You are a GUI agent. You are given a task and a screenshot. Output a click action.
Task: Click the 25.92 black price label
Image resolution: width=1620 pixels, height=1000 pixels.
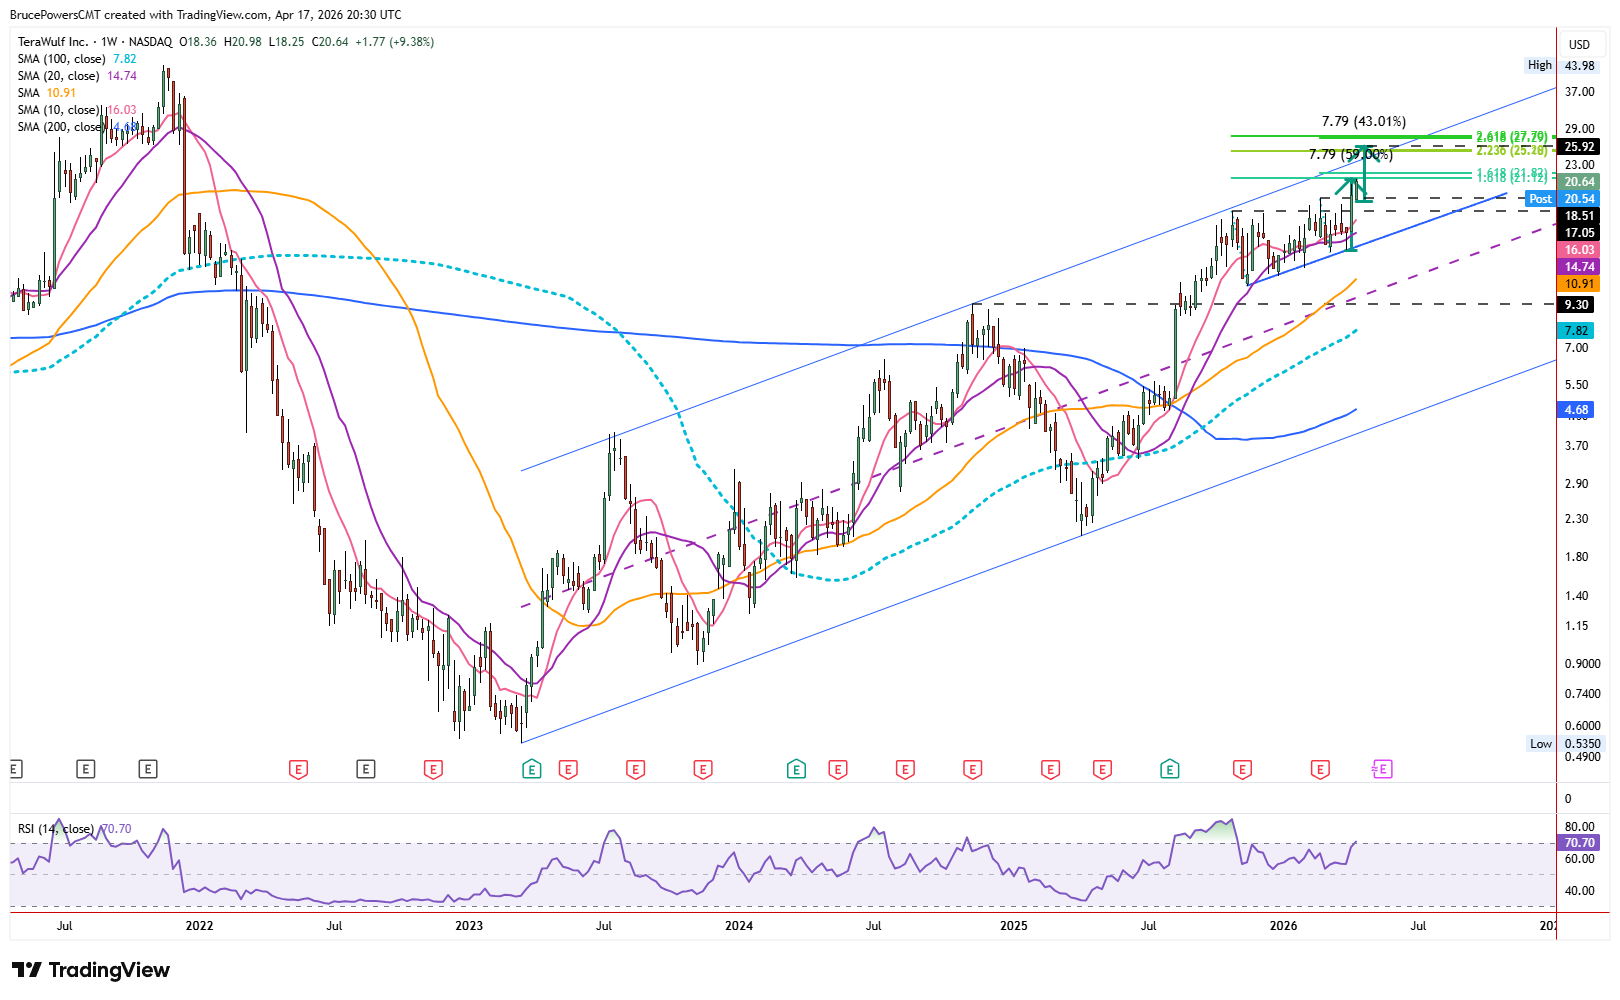(1579, 147)
